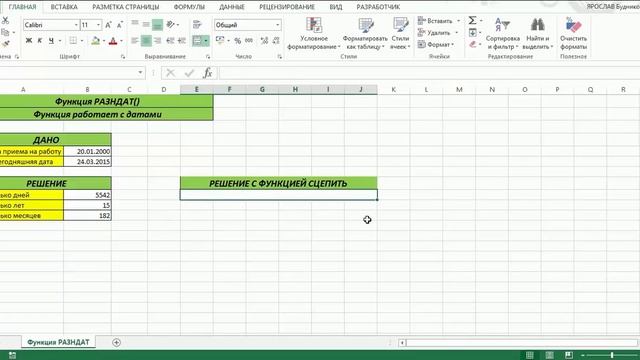
Task: Open Найти и выделить binoculars menu
Action: (538, 33)
